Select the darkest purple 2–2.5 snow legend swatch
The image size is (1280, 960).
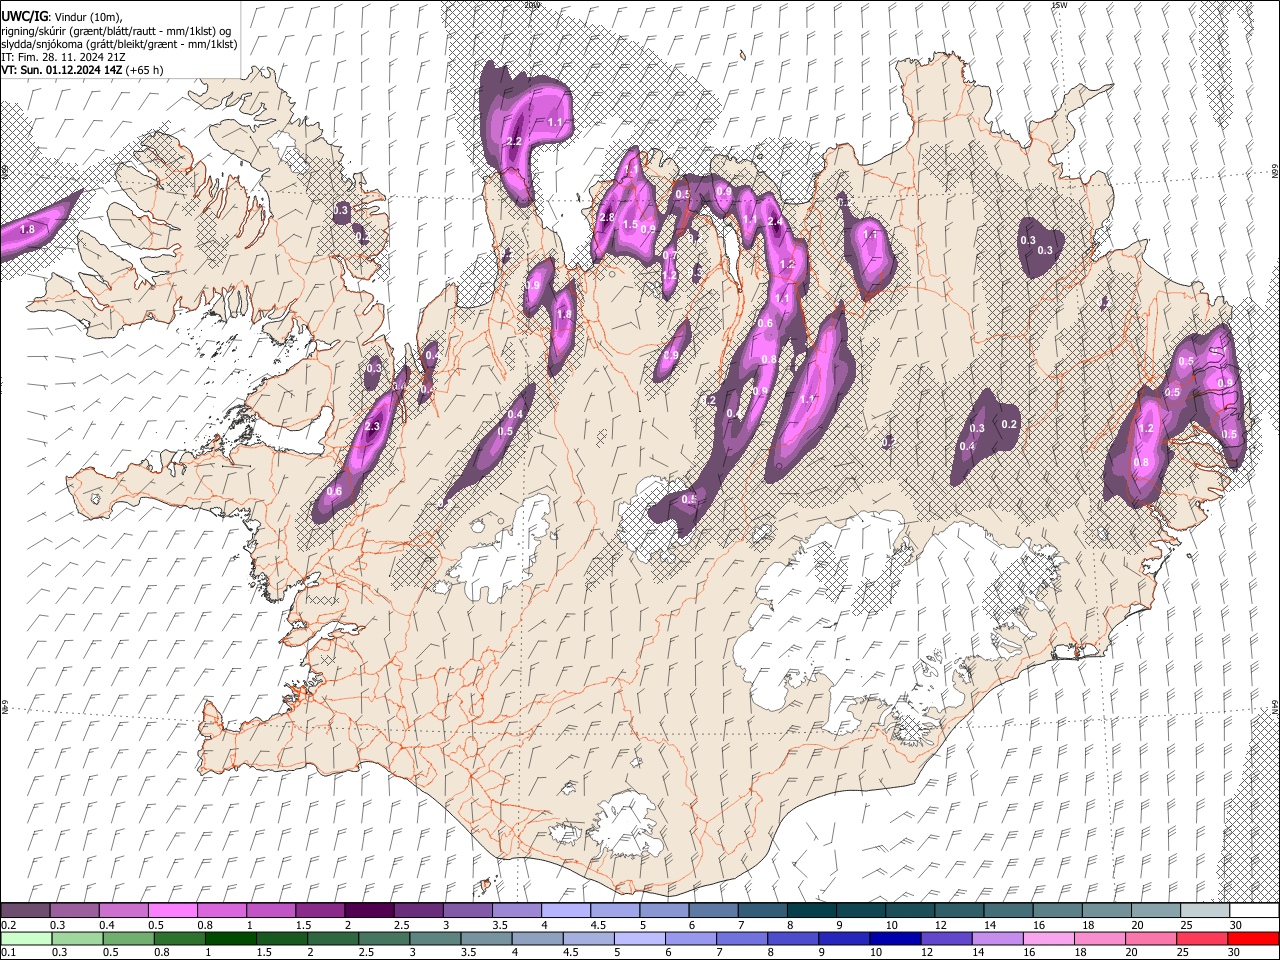pyautogui.click(x=369, y=911)
